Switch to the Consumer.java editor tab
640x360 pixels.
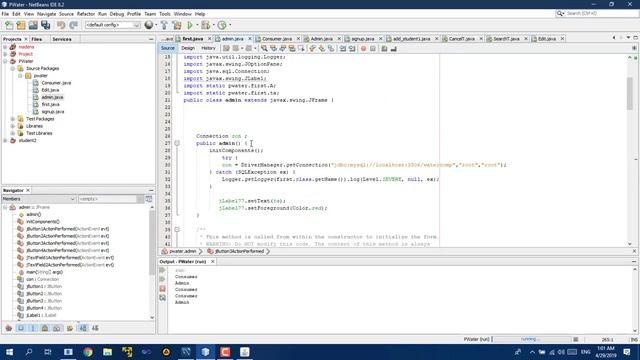[277, 39]
